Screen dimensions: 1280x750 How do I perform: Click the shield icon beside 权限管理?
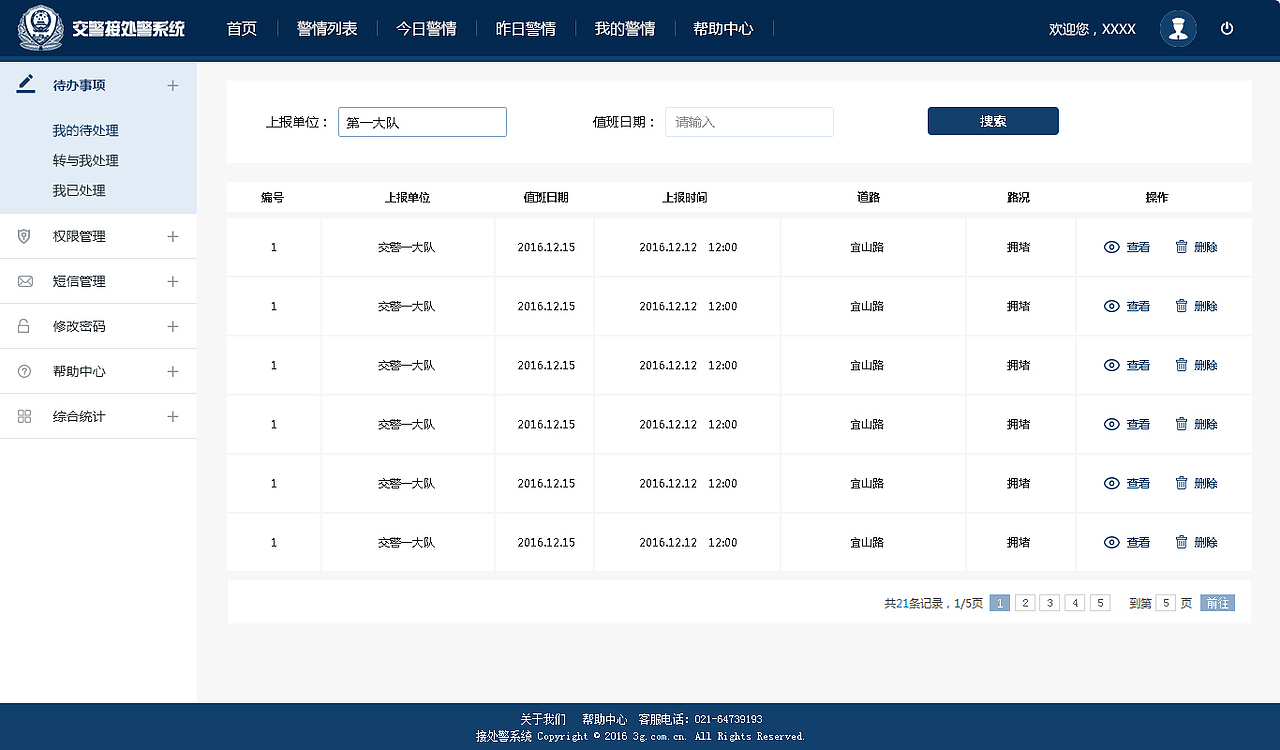click(x=24, y=236)
